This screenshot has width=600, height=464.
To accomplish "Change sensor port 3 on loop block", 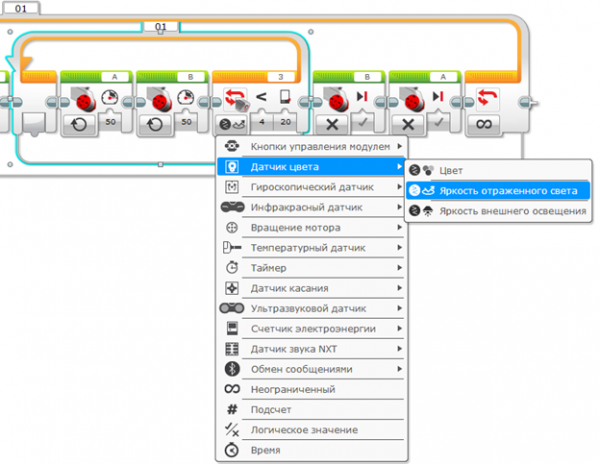I will click(x=280, y=77).
